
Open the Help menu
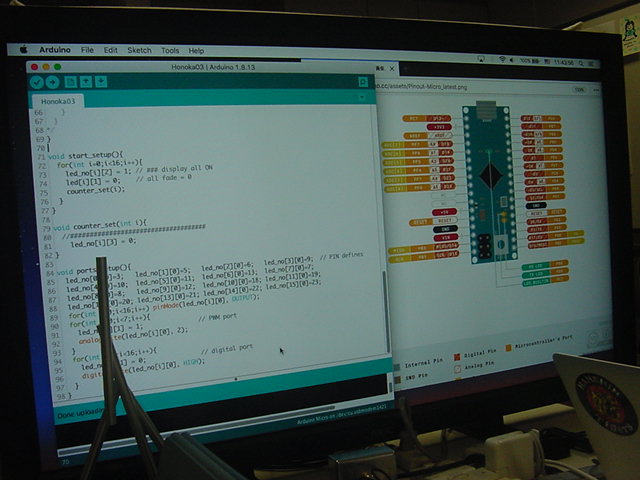(196, 51)
